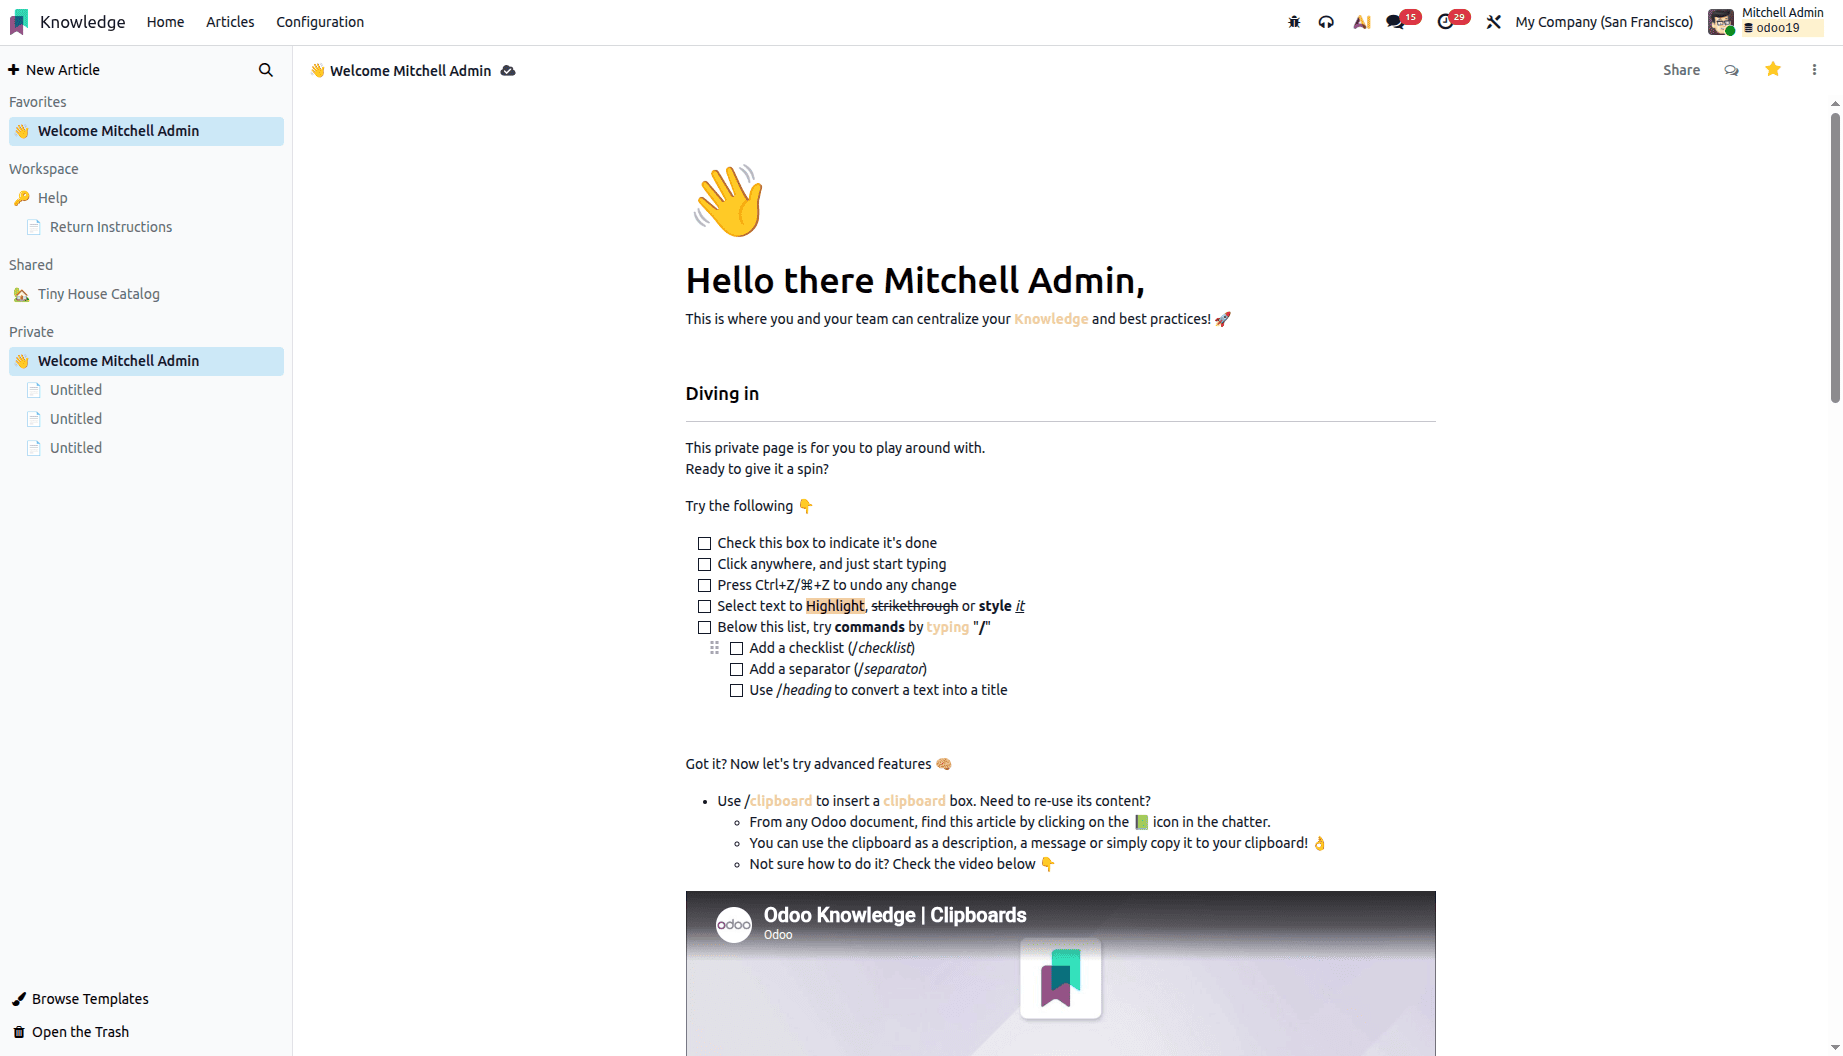The height and width of the screenshot is (1056, 1843).
Task: Click the orange 'Knowledge' word in intro
Action: 1051,319
